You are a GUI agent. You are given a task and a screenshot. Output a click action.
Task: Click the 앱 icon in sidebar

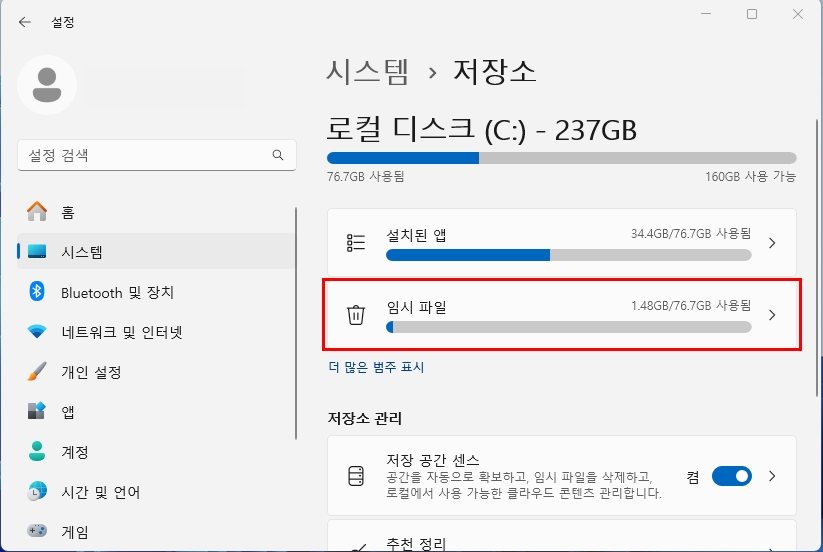[37, 411]
